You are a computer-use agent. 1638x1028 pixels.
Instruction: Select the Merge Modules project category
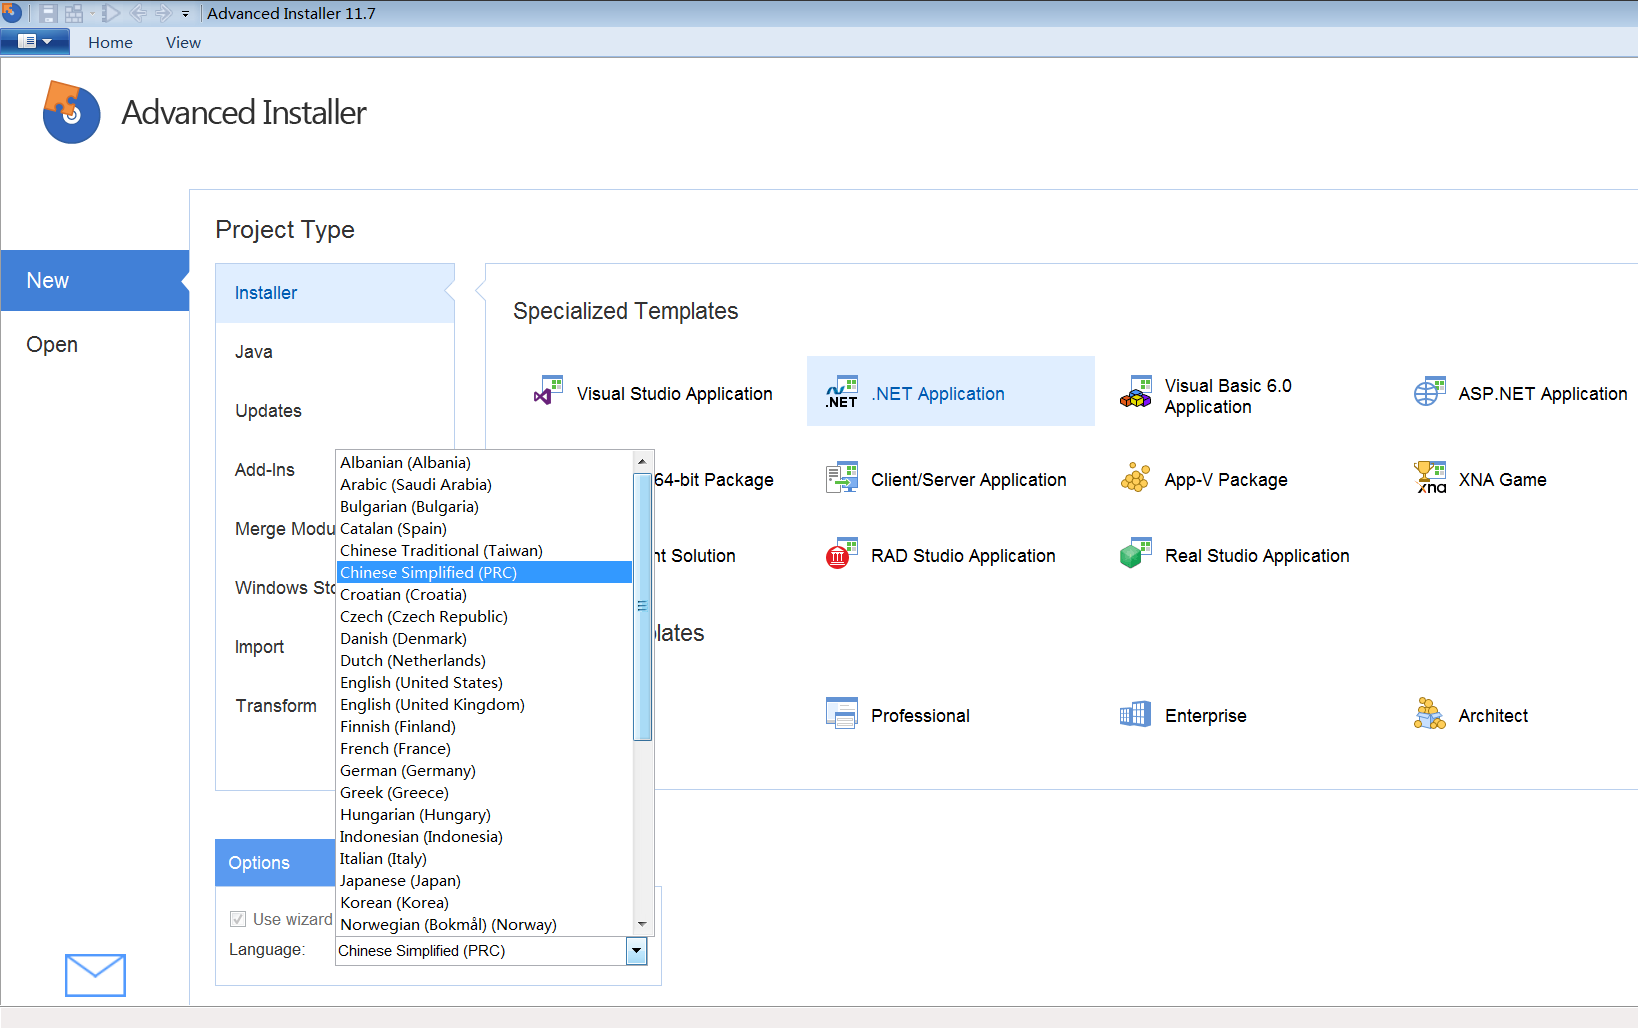pos(285,529)
